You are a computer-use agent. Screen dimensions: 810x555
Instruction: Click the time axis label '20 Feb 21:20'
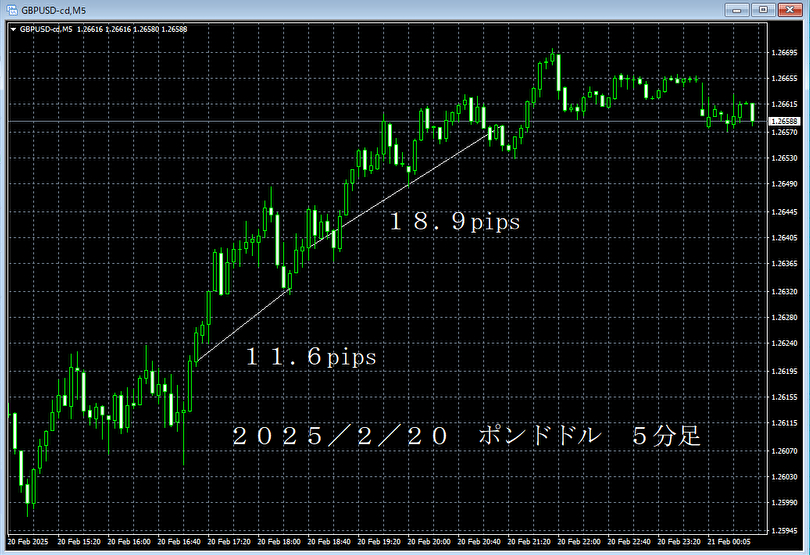click(x=529, y=542)
